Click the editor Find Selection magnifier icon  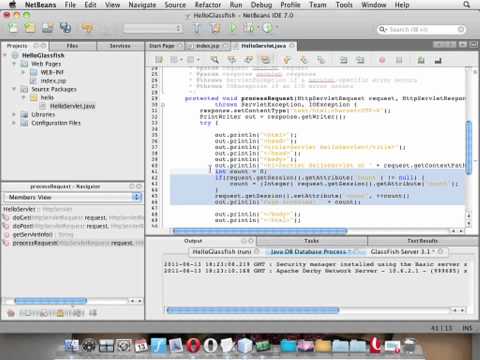[x=214, y=60]
